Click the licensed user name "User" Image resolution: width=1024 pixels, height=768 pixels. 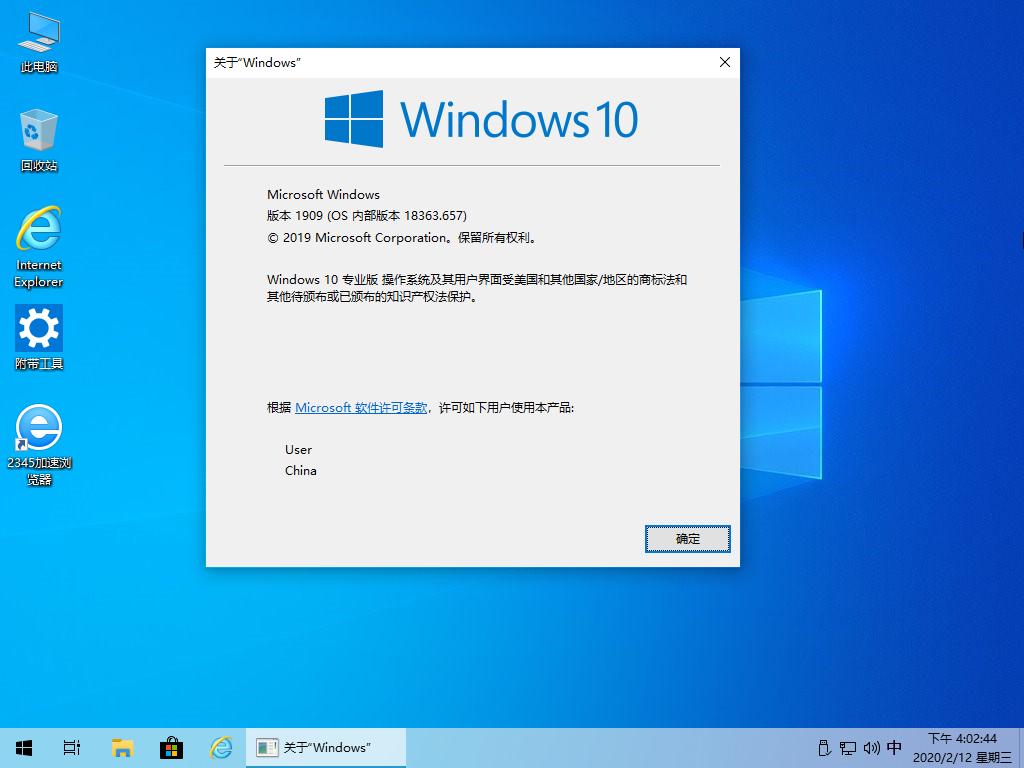tap(298, 449)
